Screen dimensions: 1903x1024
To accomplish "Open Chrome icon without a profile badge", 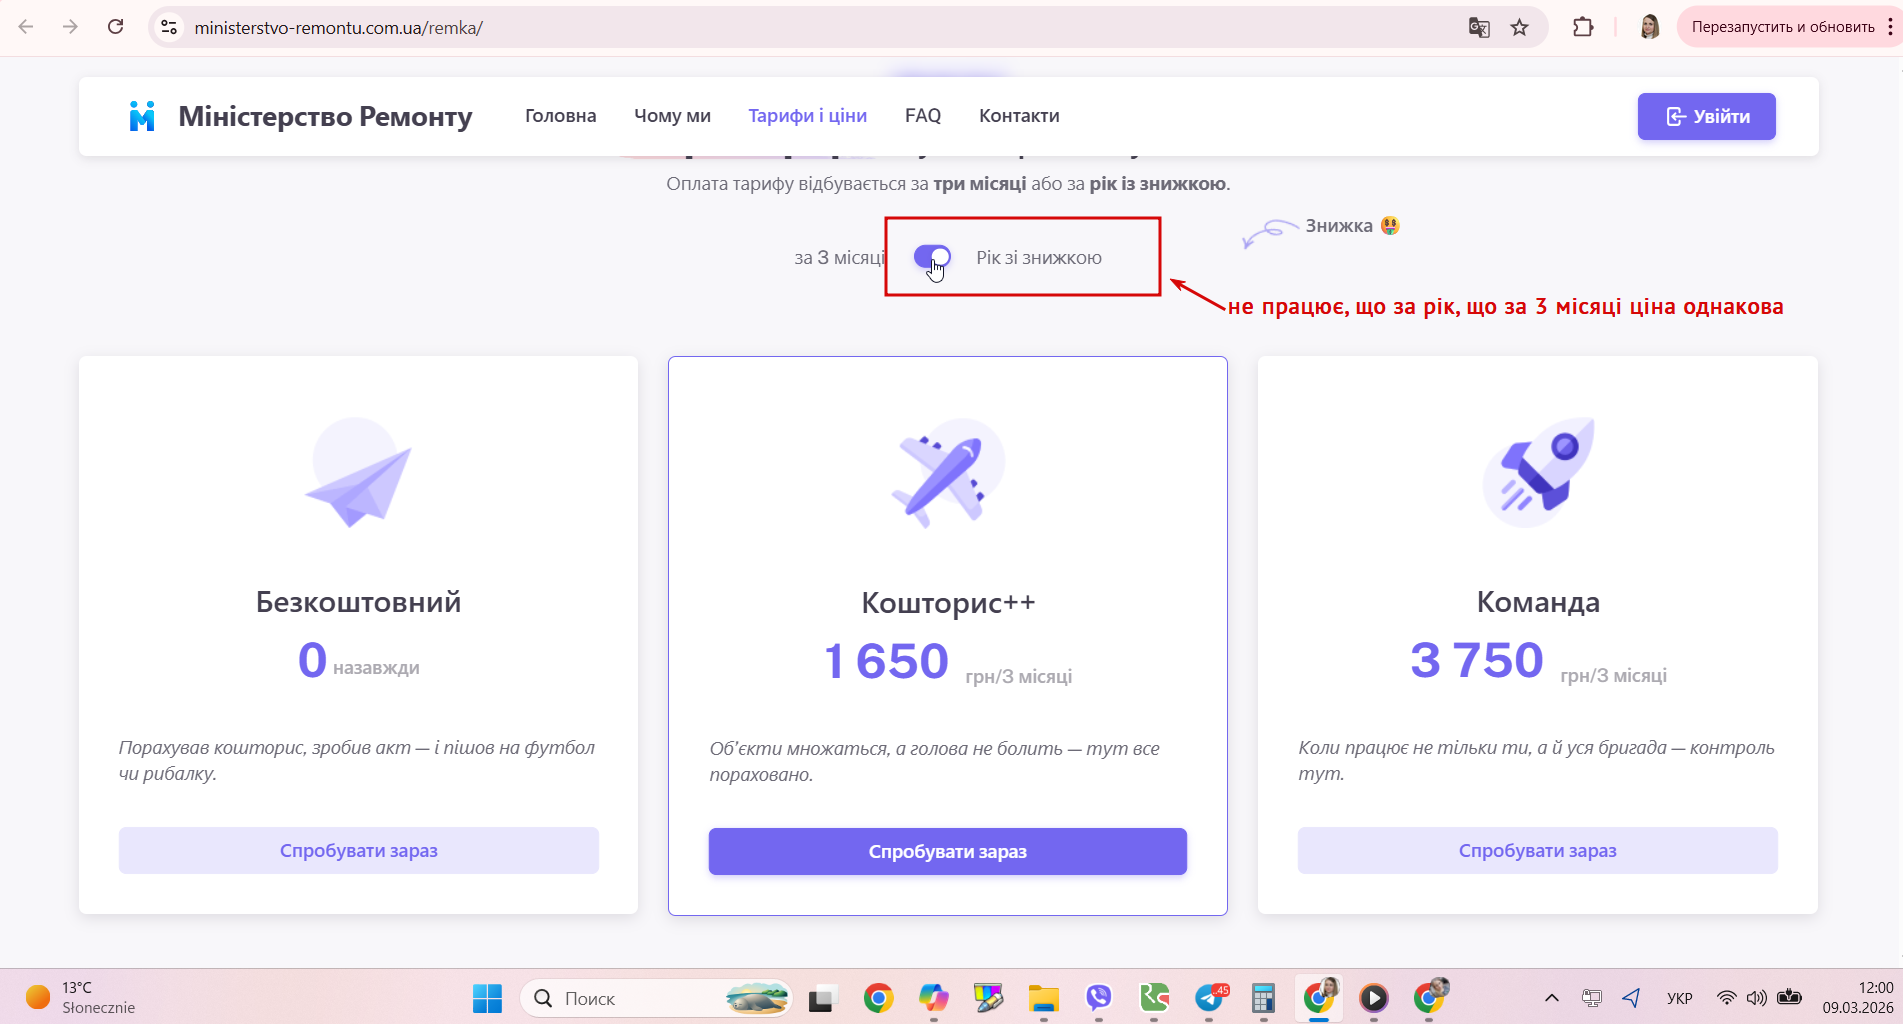I will [878, 998].
